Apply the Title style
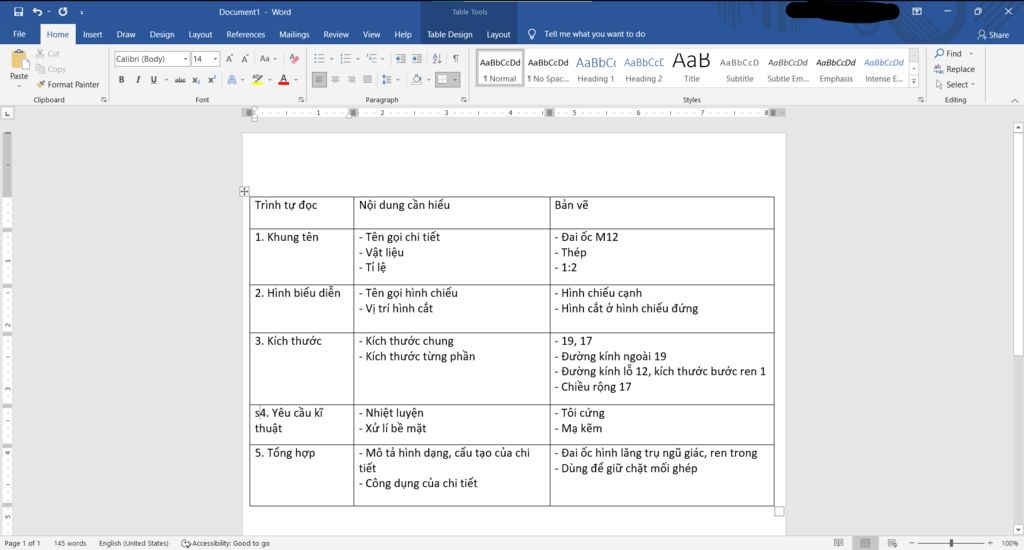Viewport: 1024px width, 550px height. [692, 69]
